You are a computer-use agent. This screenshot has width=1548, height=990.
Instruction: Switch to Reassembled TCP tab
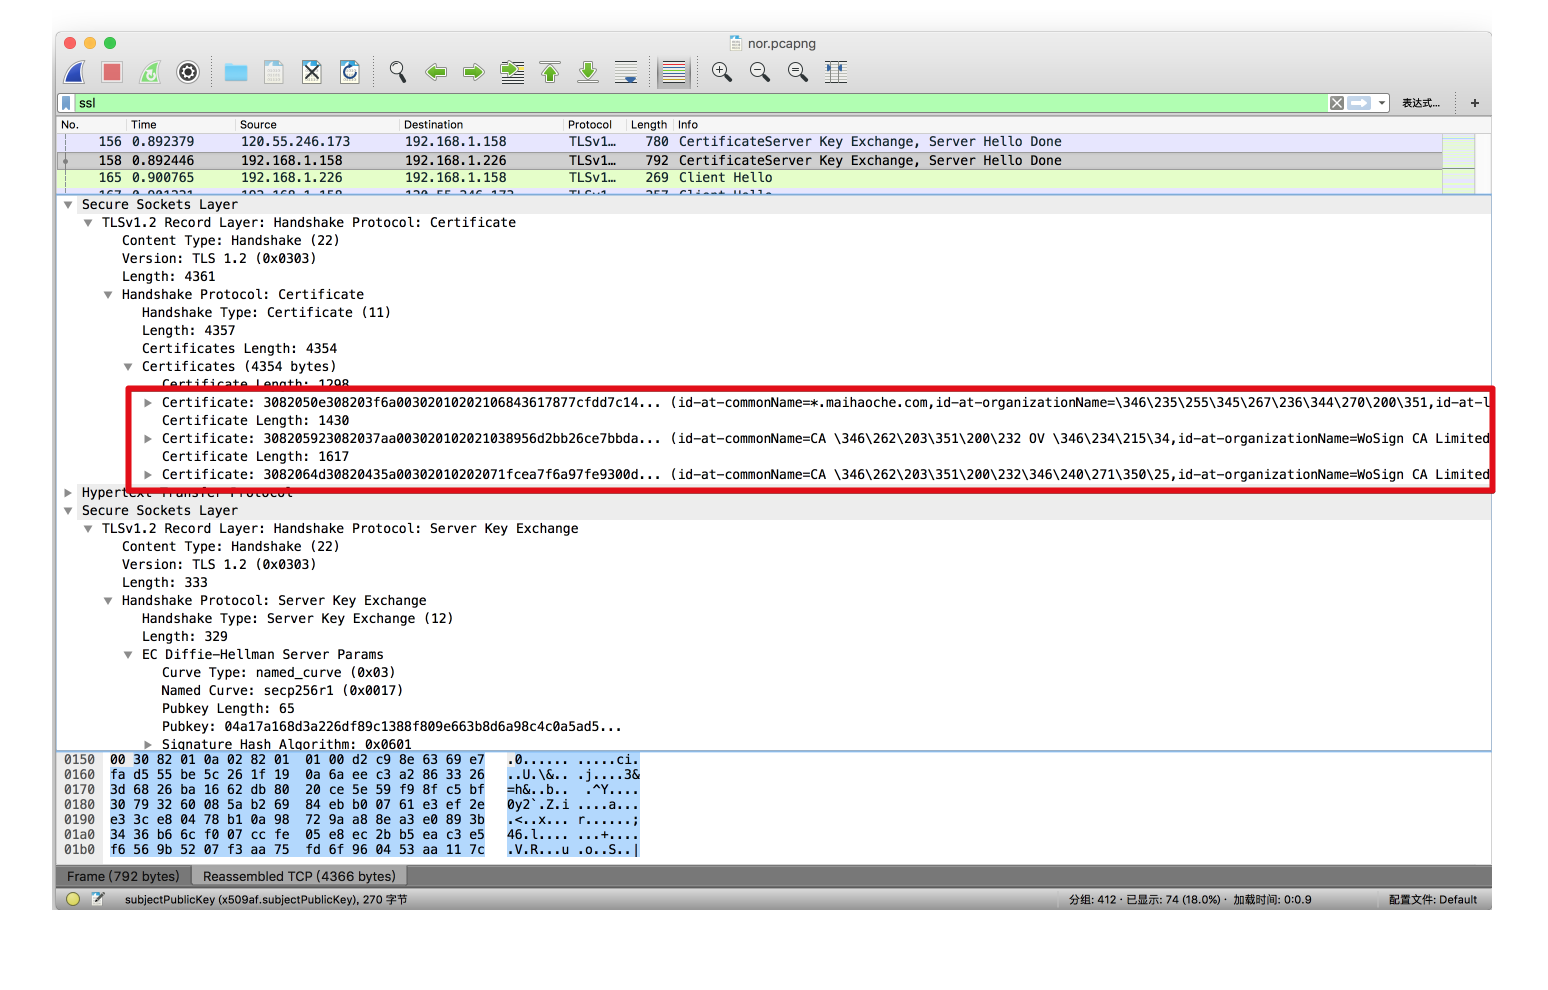coord(299,876)
